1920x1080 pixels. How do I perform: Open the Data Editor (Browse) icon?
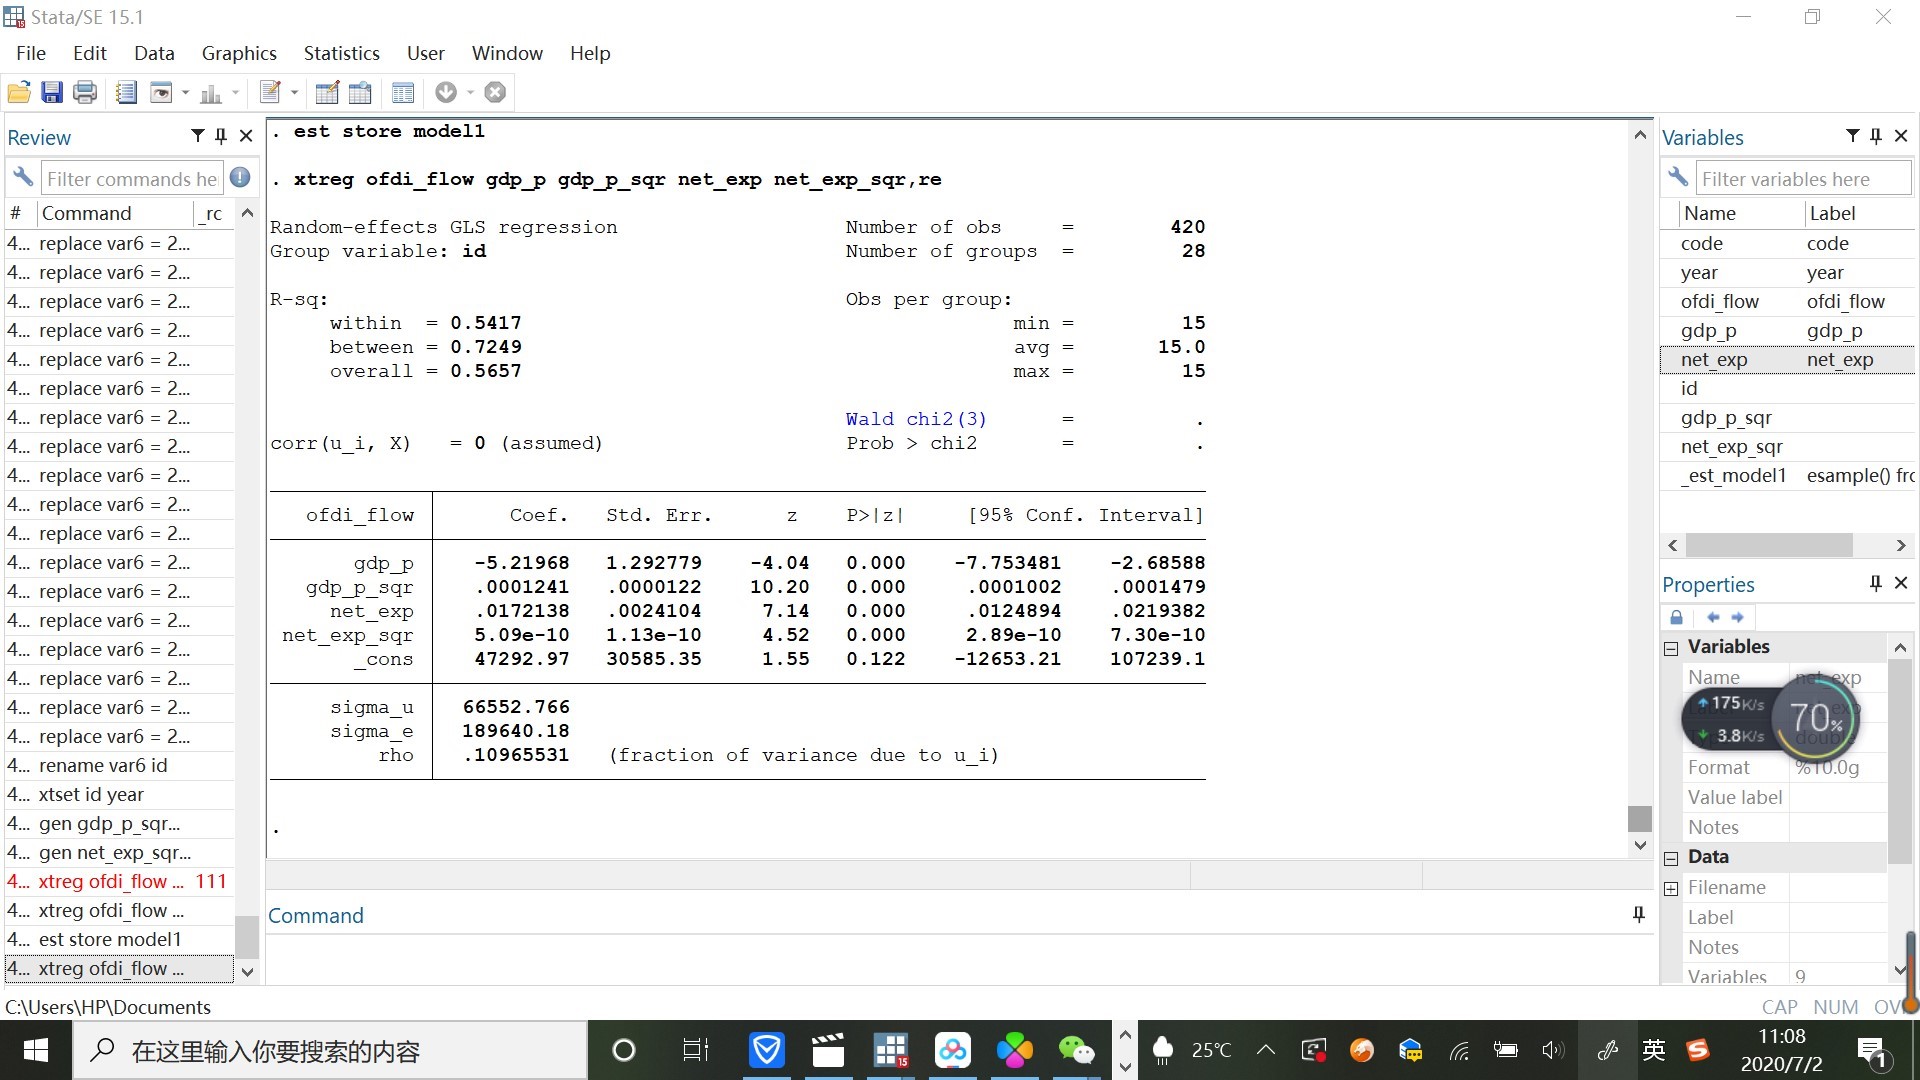[x=360, y=93]
